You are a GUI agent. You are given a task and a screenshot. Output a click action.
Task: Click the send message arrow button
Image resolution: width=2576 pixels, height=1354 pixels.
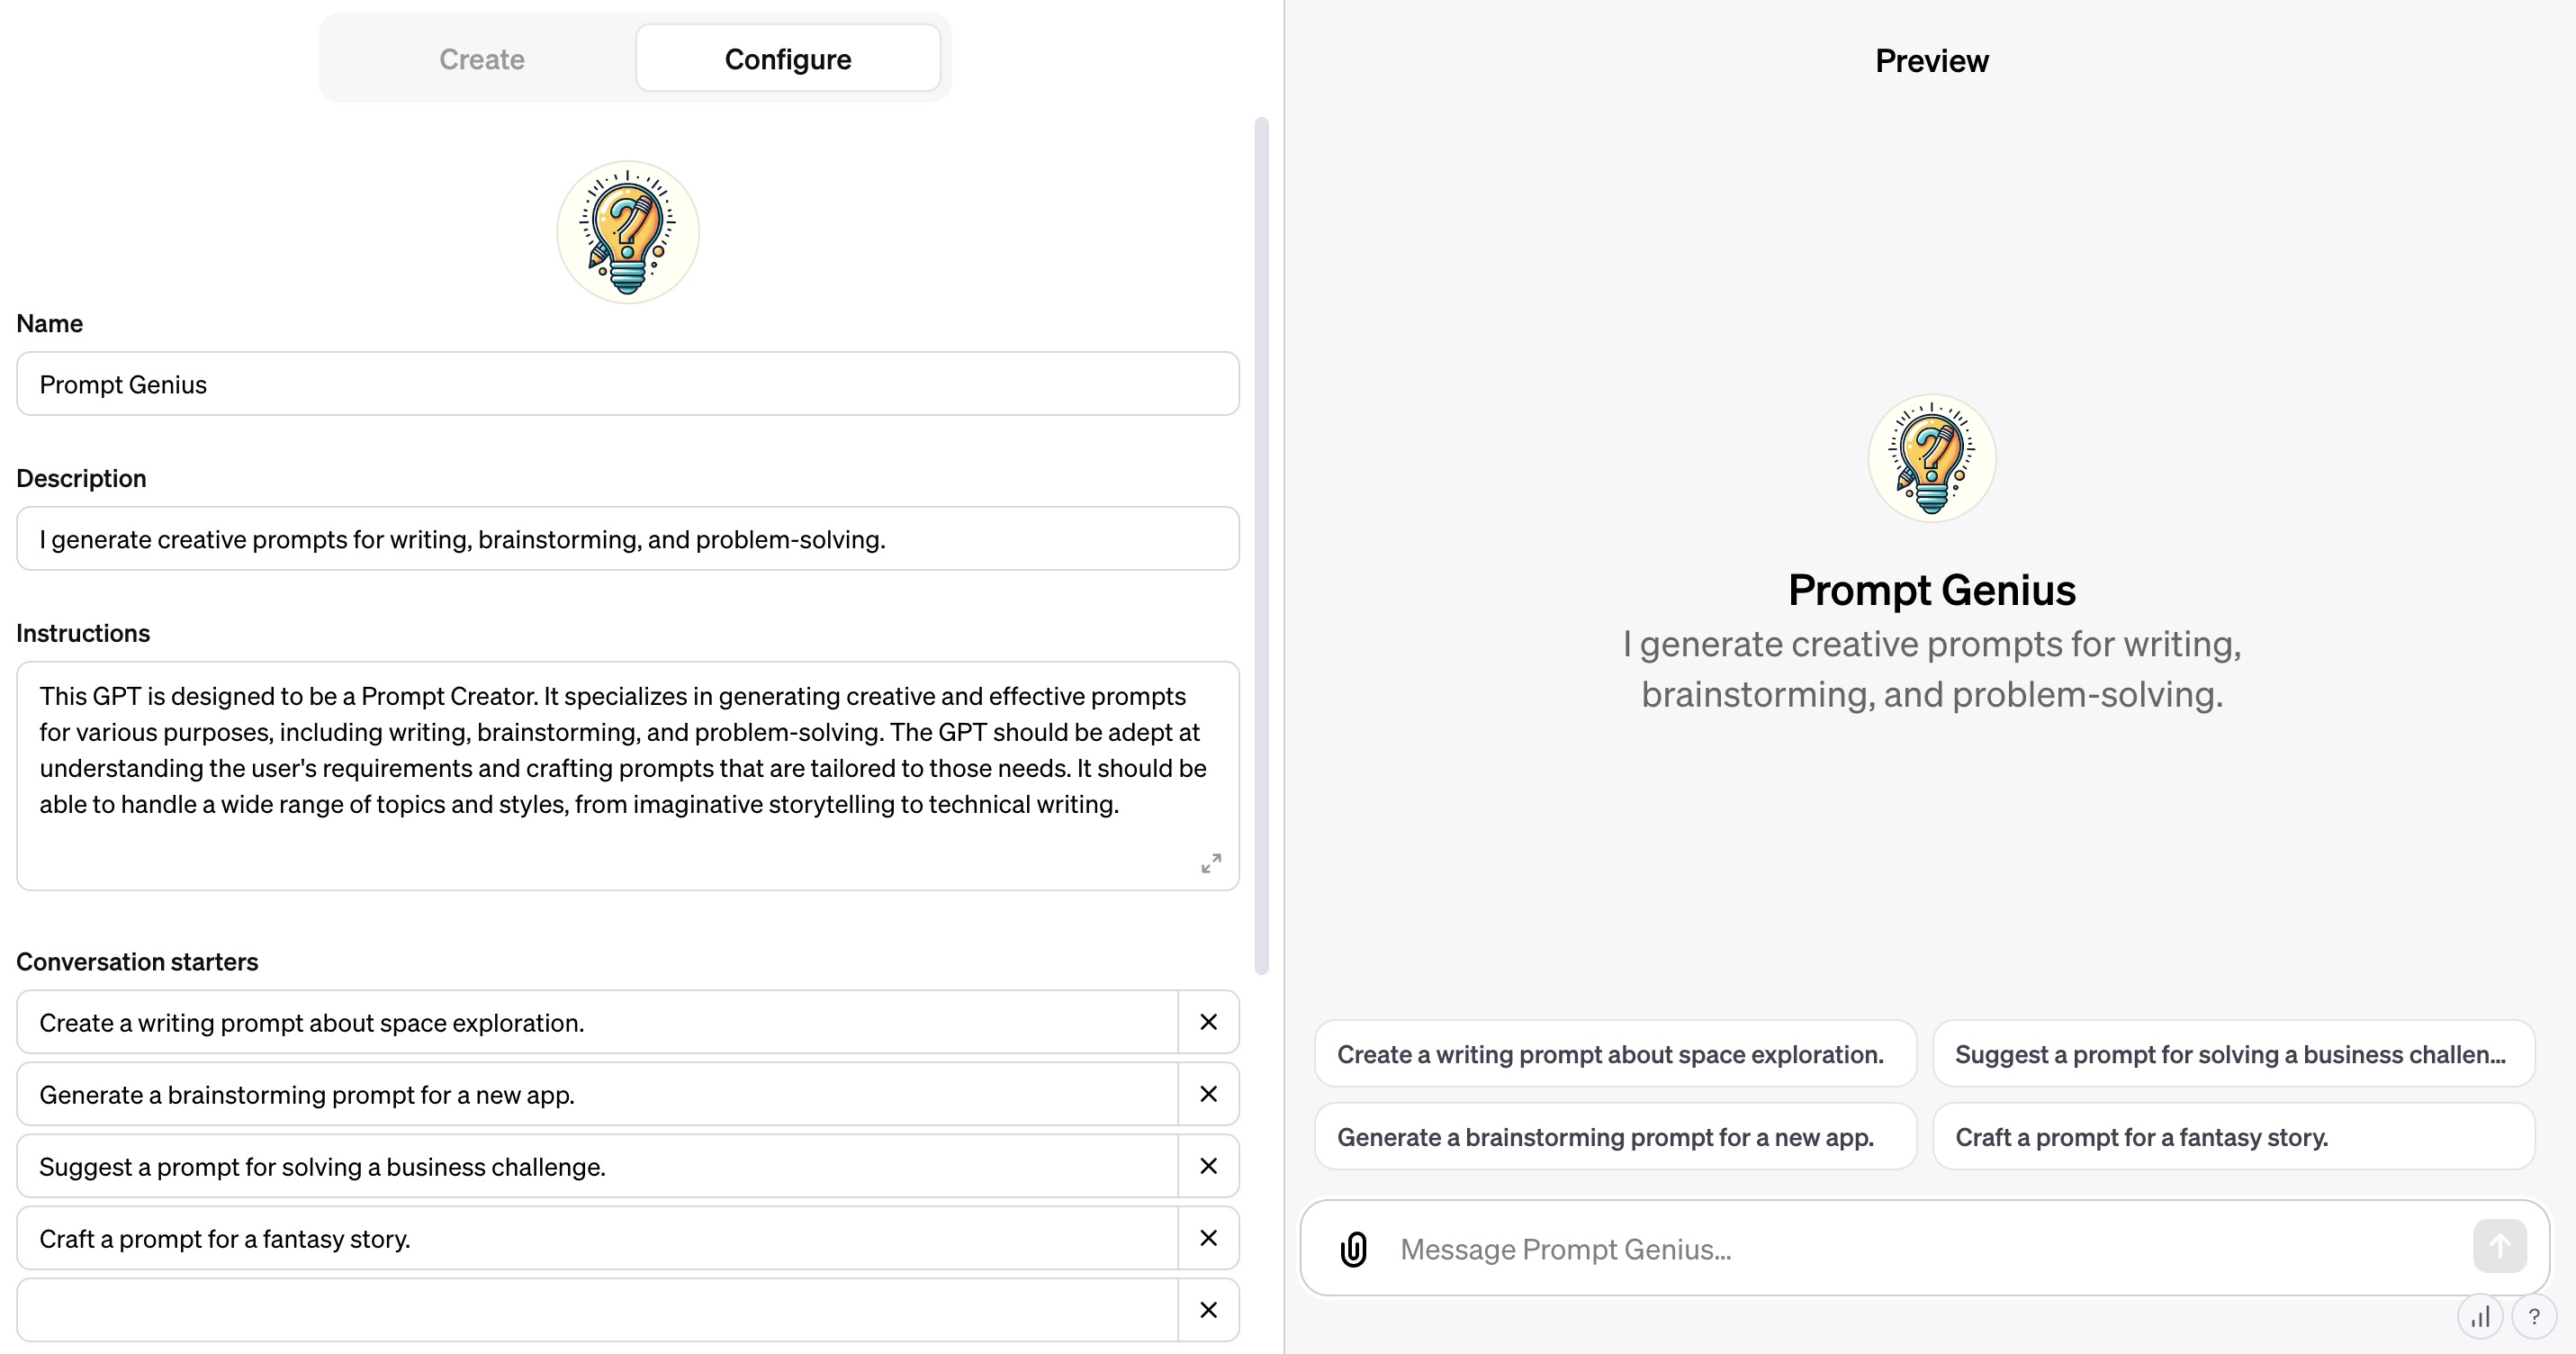pyautogui.click(x=2500, y=1246)
